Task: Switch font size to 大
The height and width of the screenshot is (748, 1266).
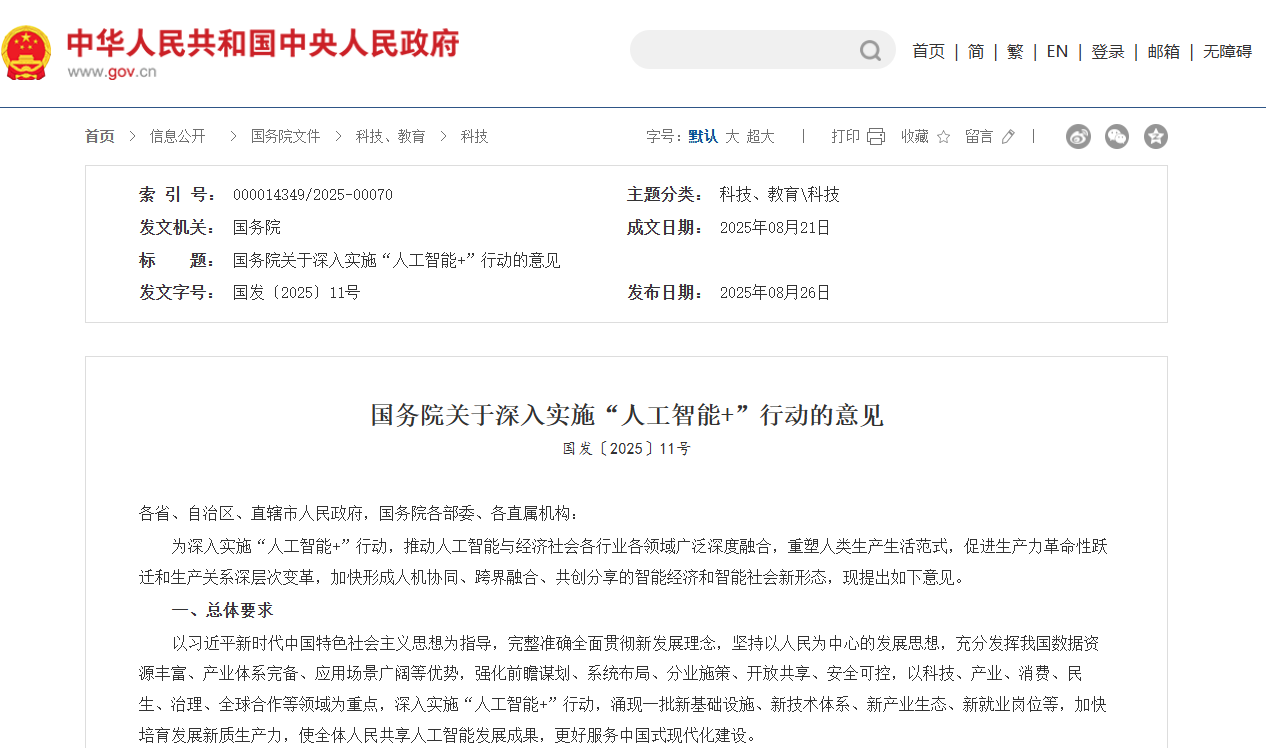Action: point(732,137)
